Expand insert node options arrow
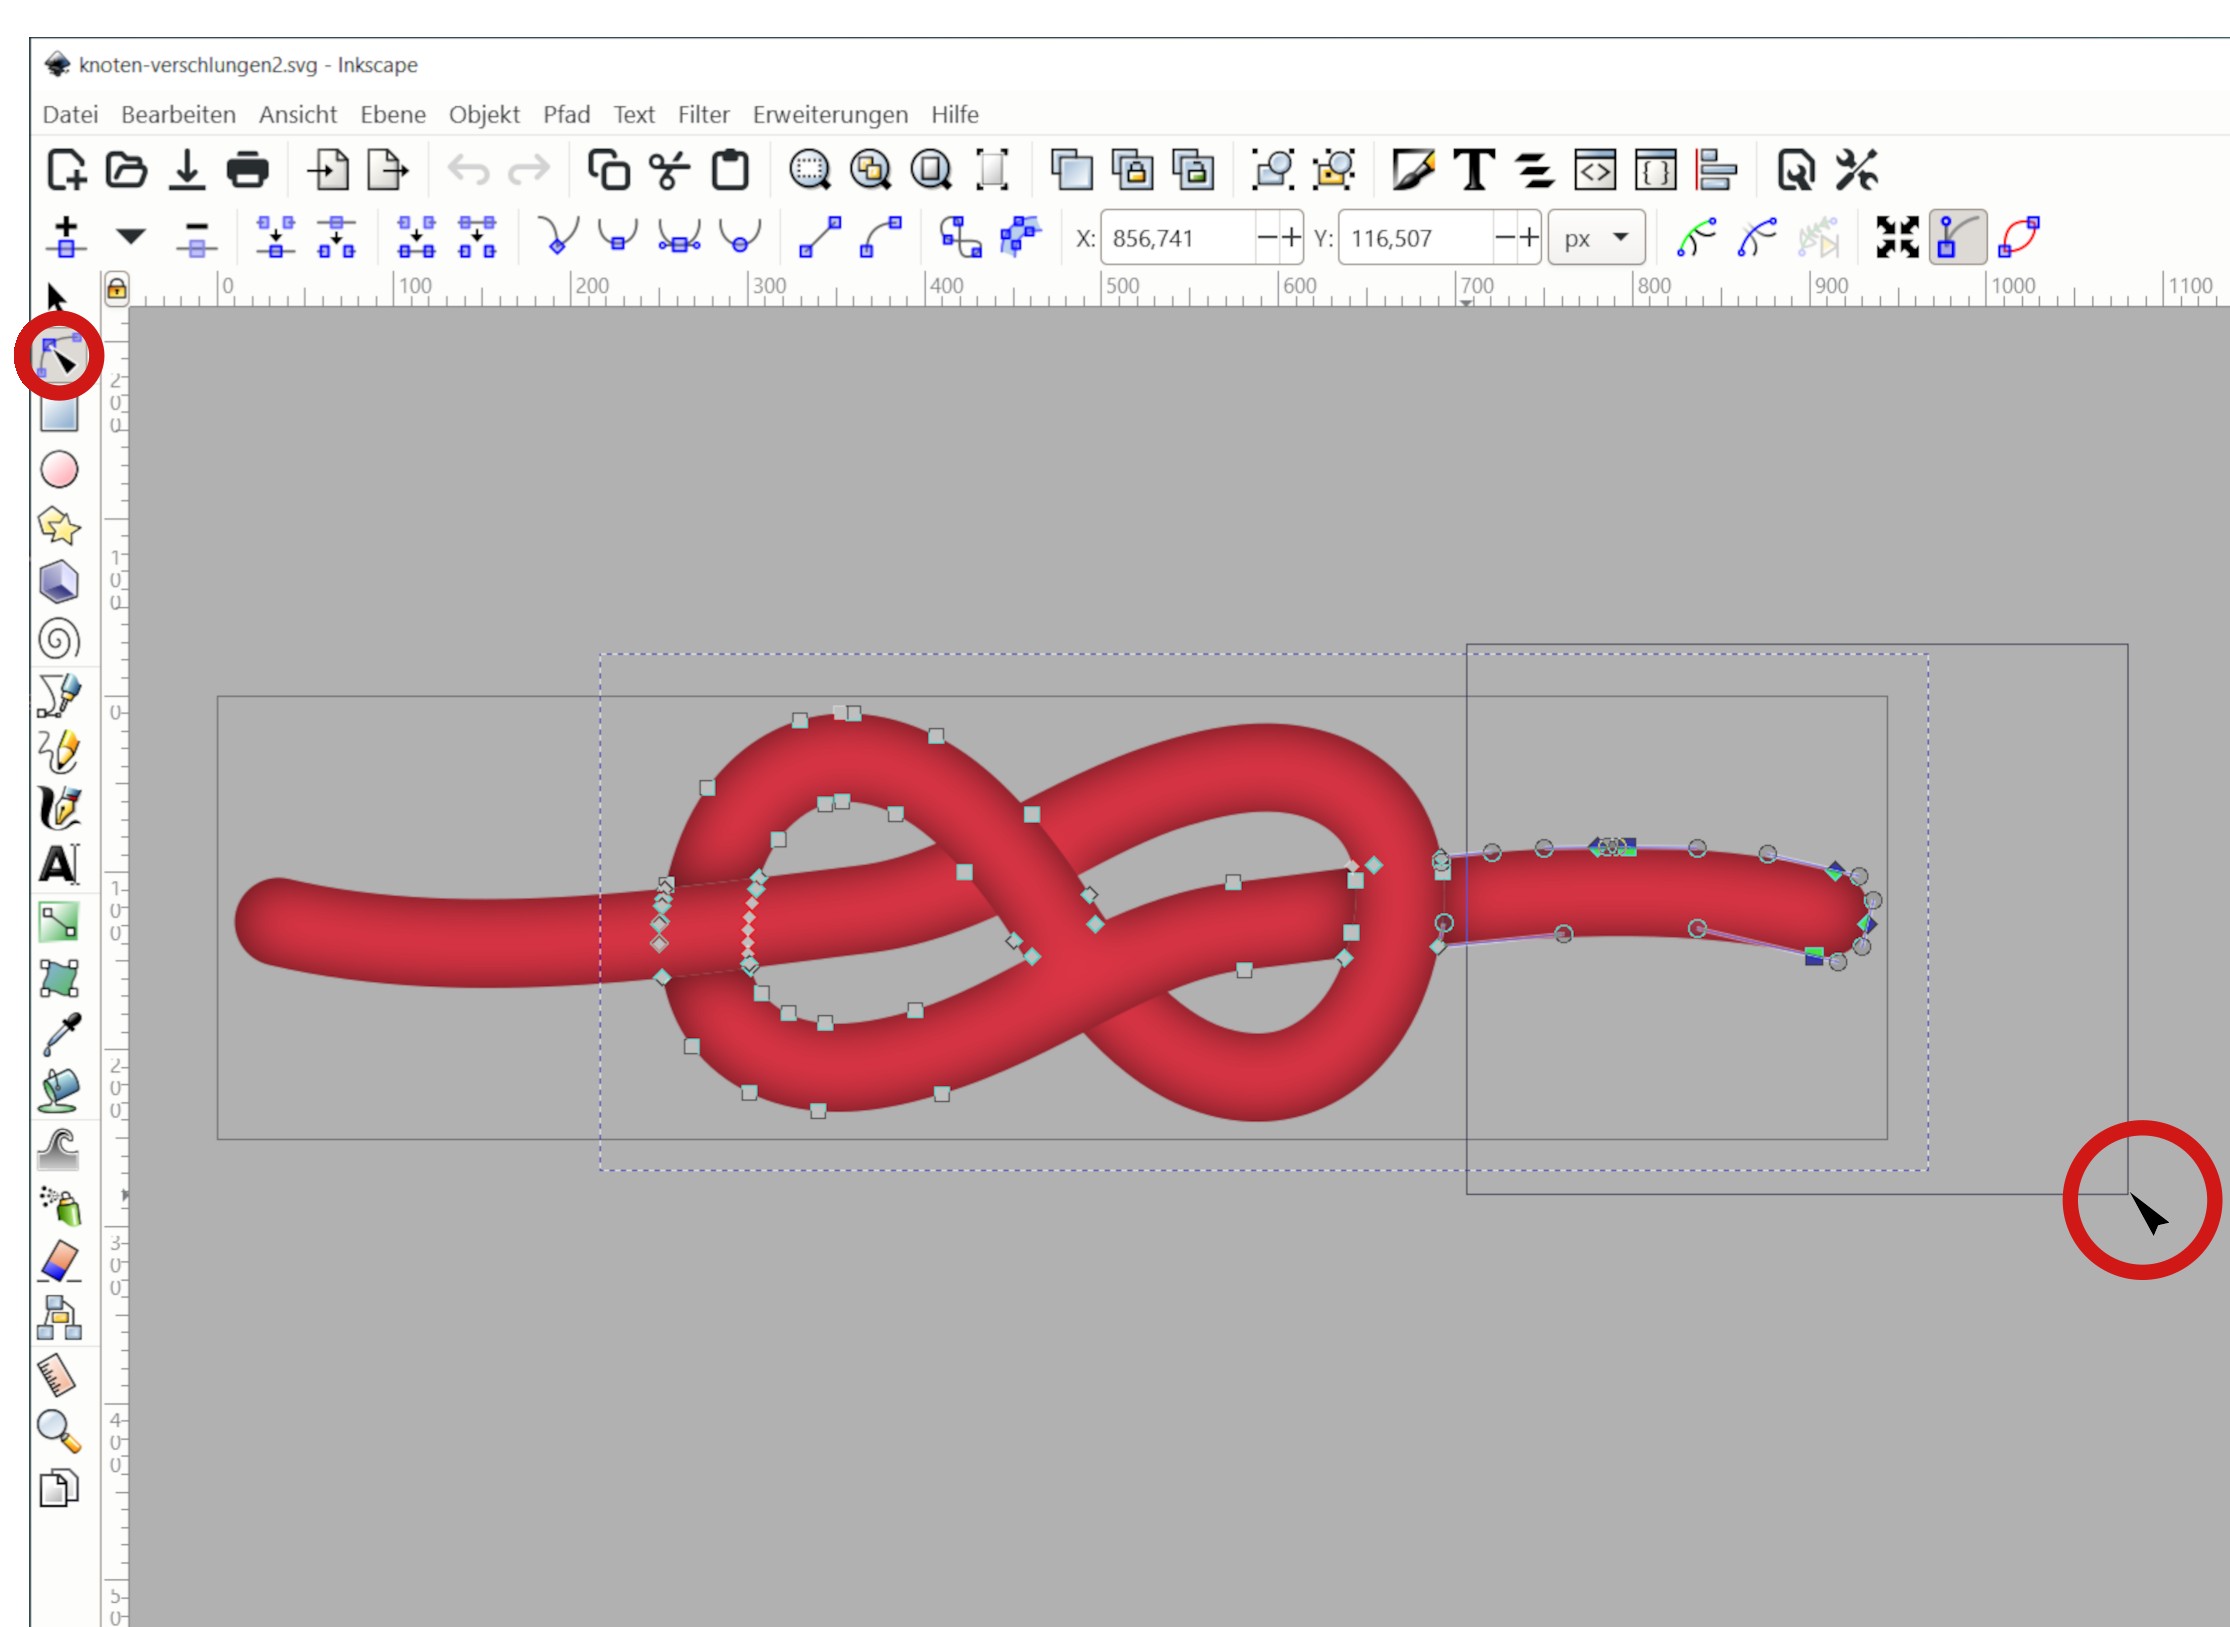Image resolution: width=2230 pixels, height=1627 pixels. [x=130, y=237]
